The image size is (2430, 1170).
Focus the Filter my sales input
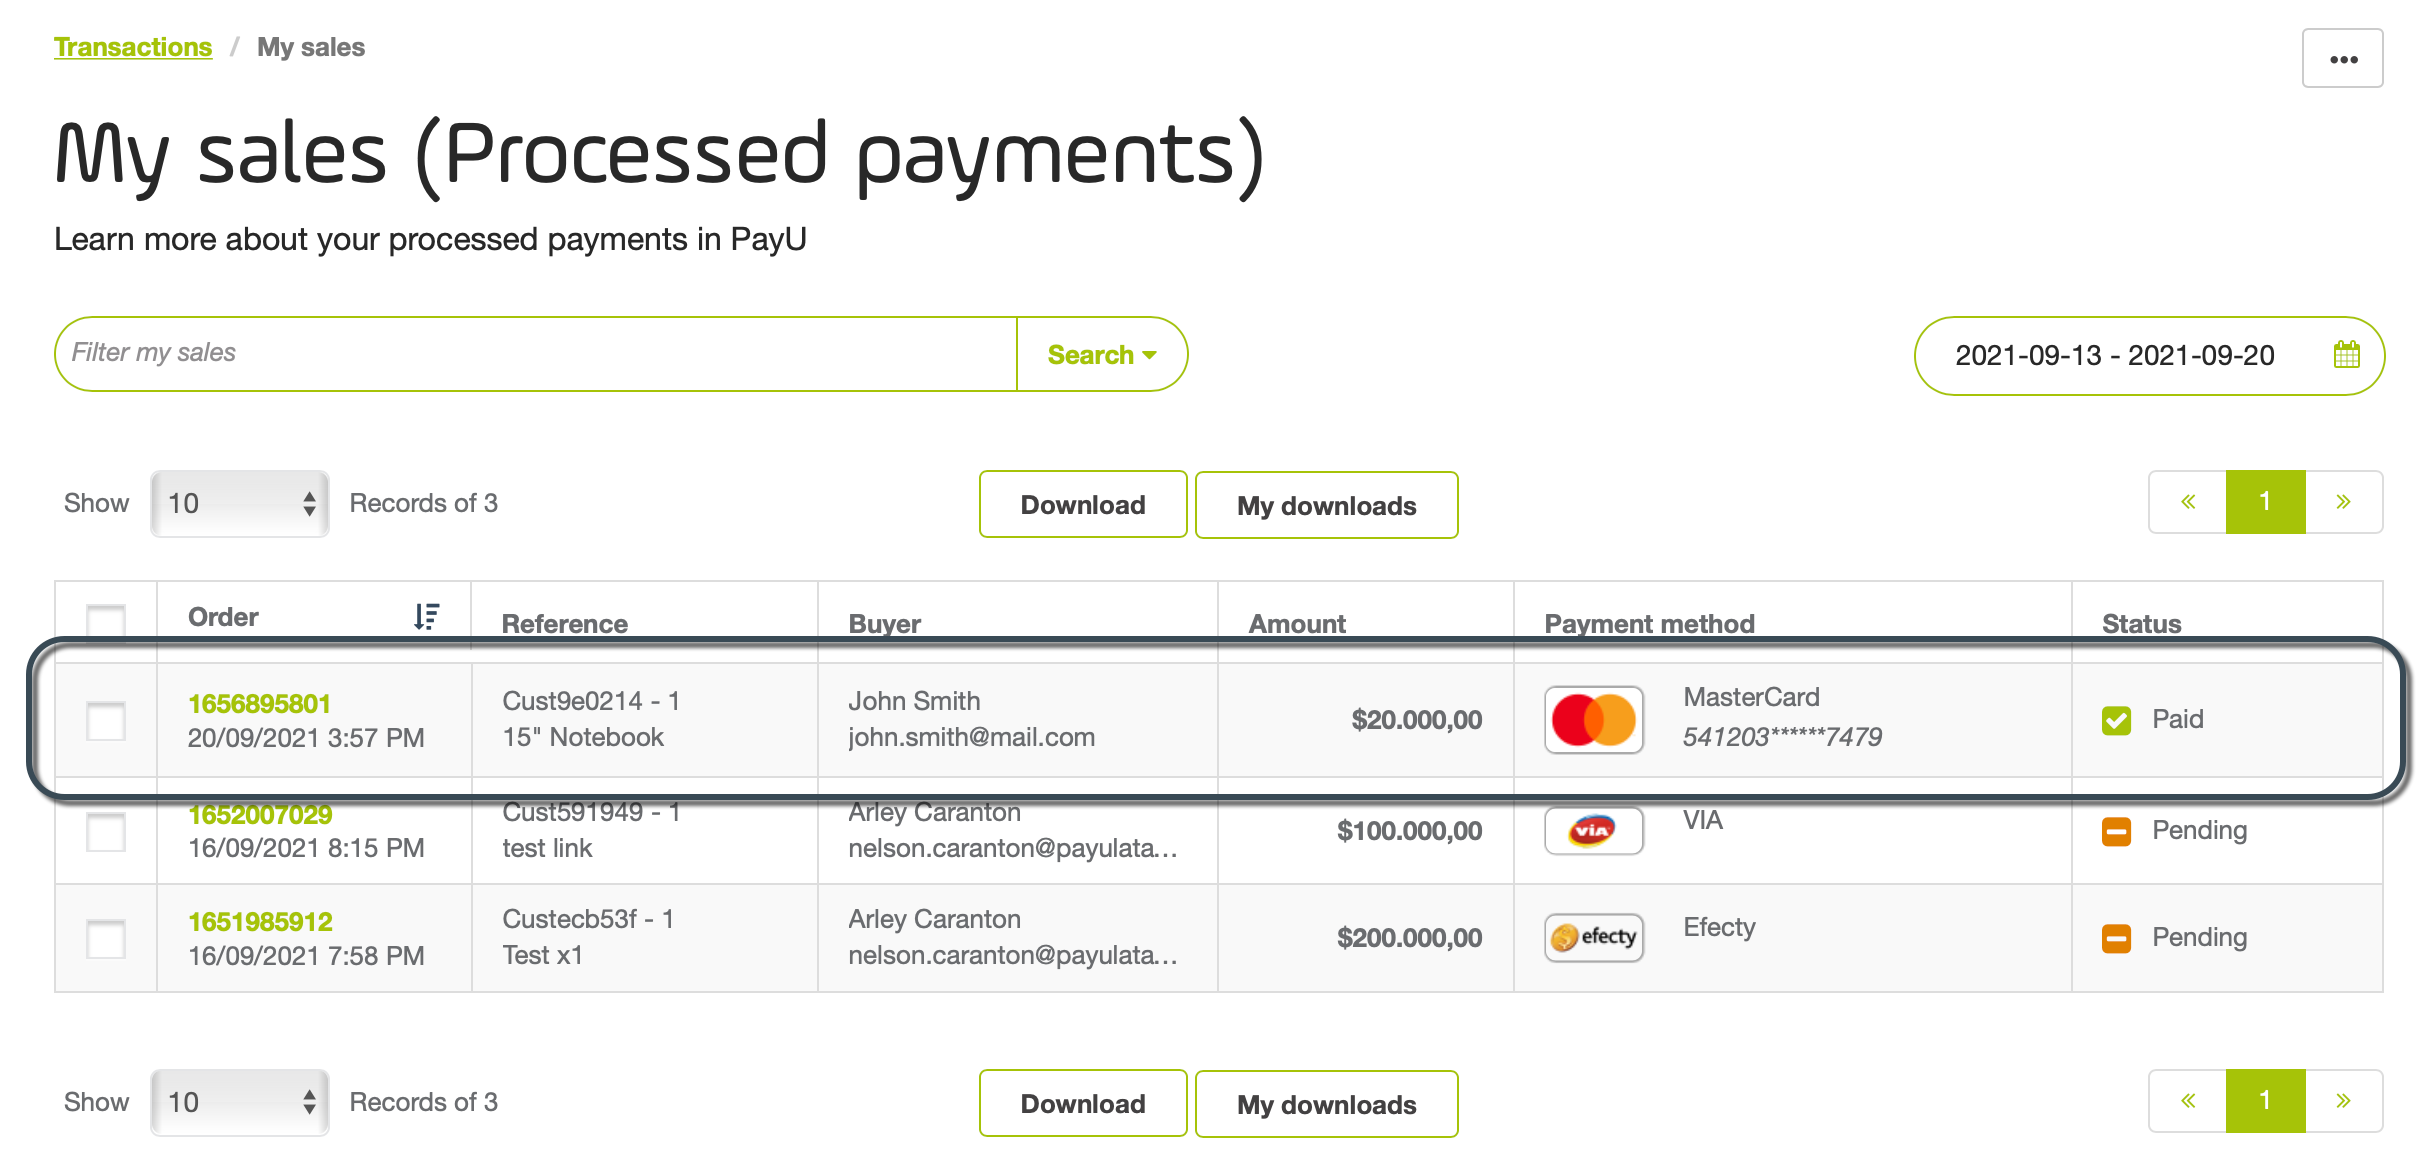[x=536, y=355]
